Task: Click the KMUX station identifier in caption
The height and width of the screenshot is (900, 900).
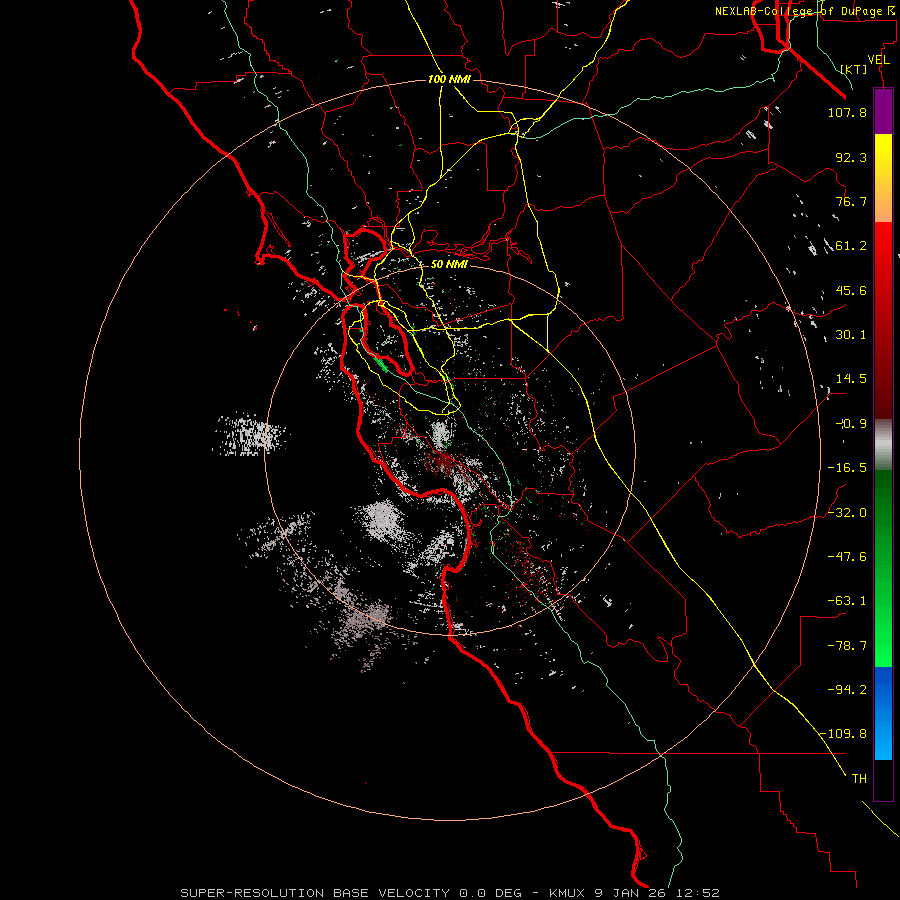Action: (x=567, y=893)
